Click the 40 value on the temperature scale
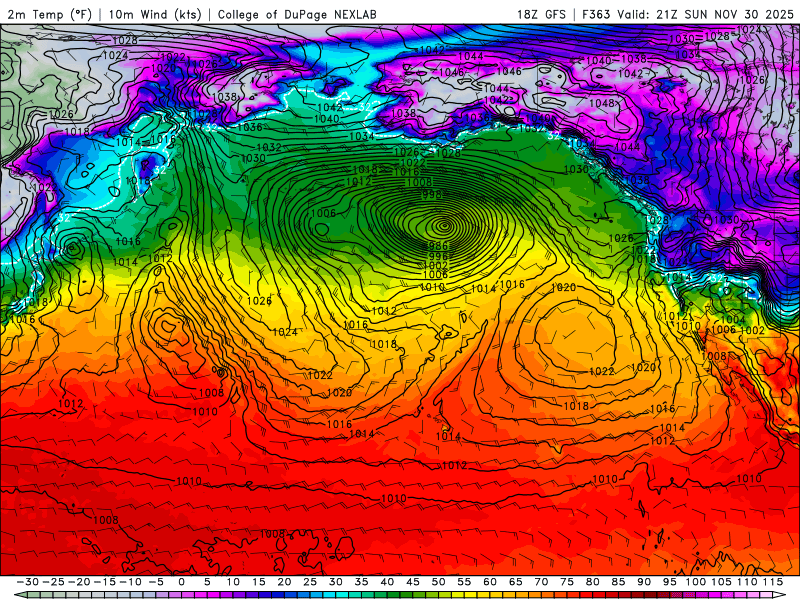The image size is (800, 600). (x=387, y=582)
